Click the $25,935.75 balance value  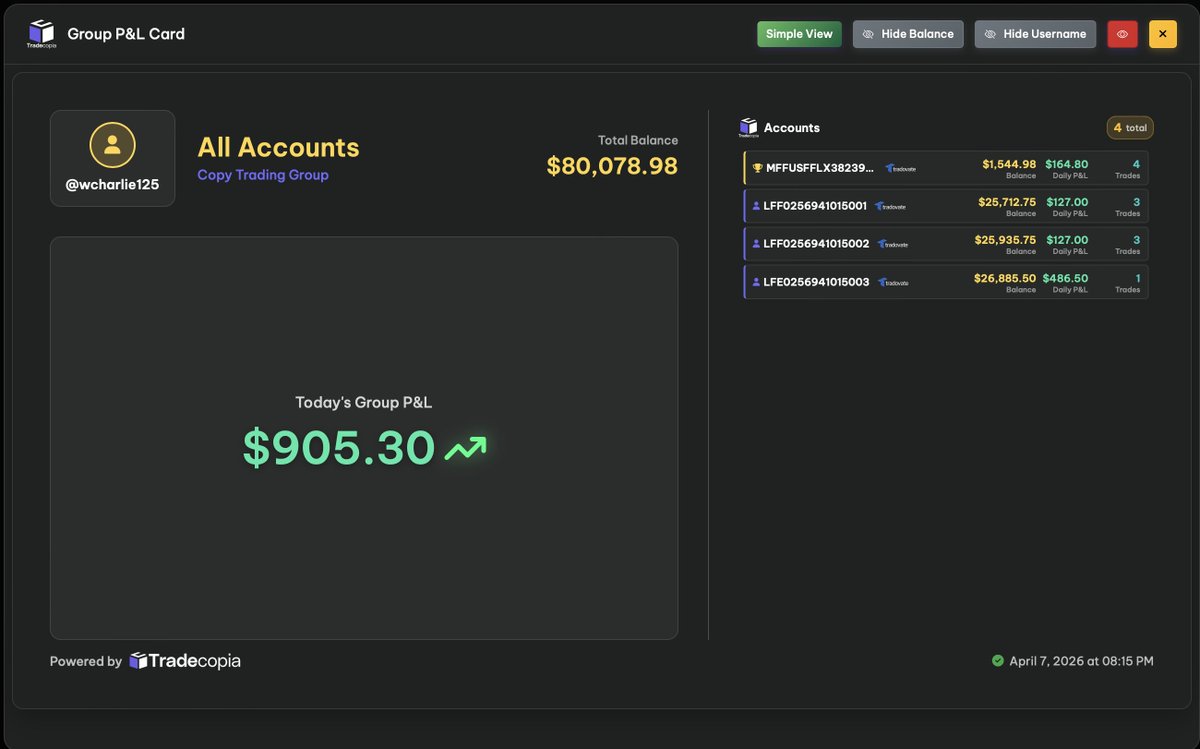point(1006,240)
